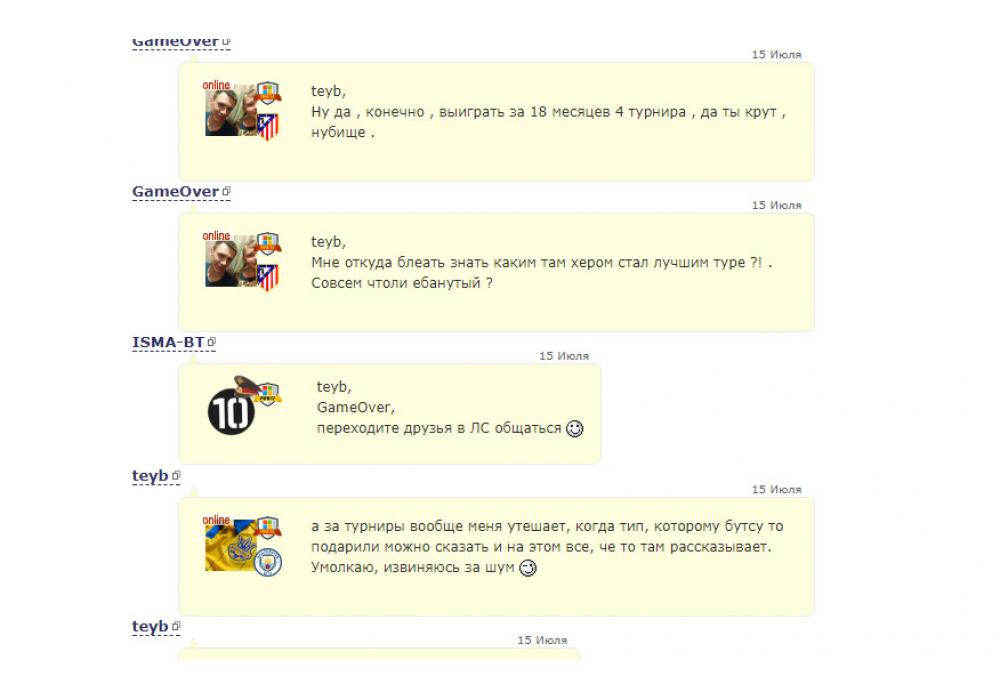Click the Atletico Madrid crest in first post

pos(268,126)
